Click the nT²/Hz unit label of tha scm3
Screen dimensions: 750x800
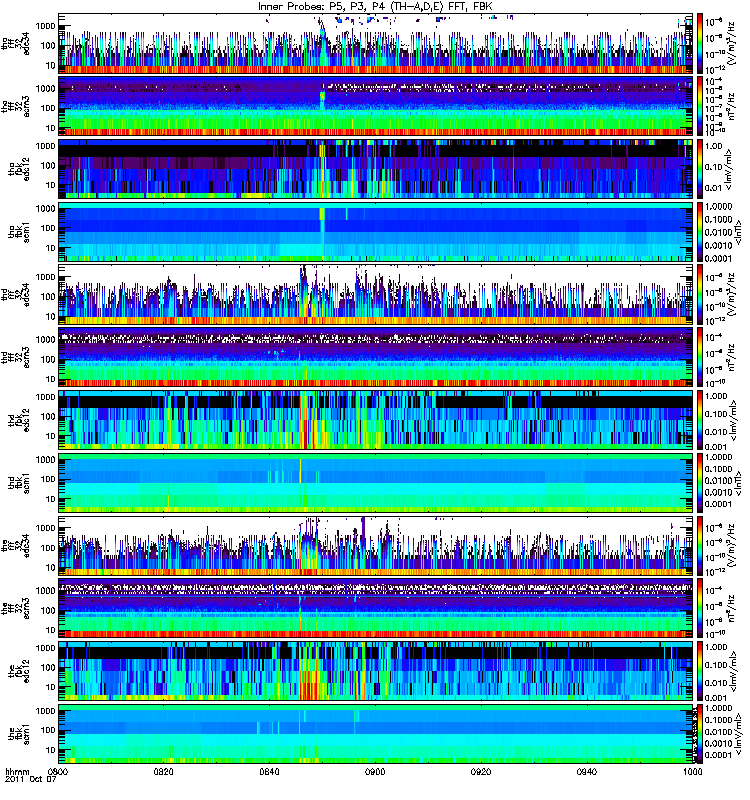coord(730,106)
